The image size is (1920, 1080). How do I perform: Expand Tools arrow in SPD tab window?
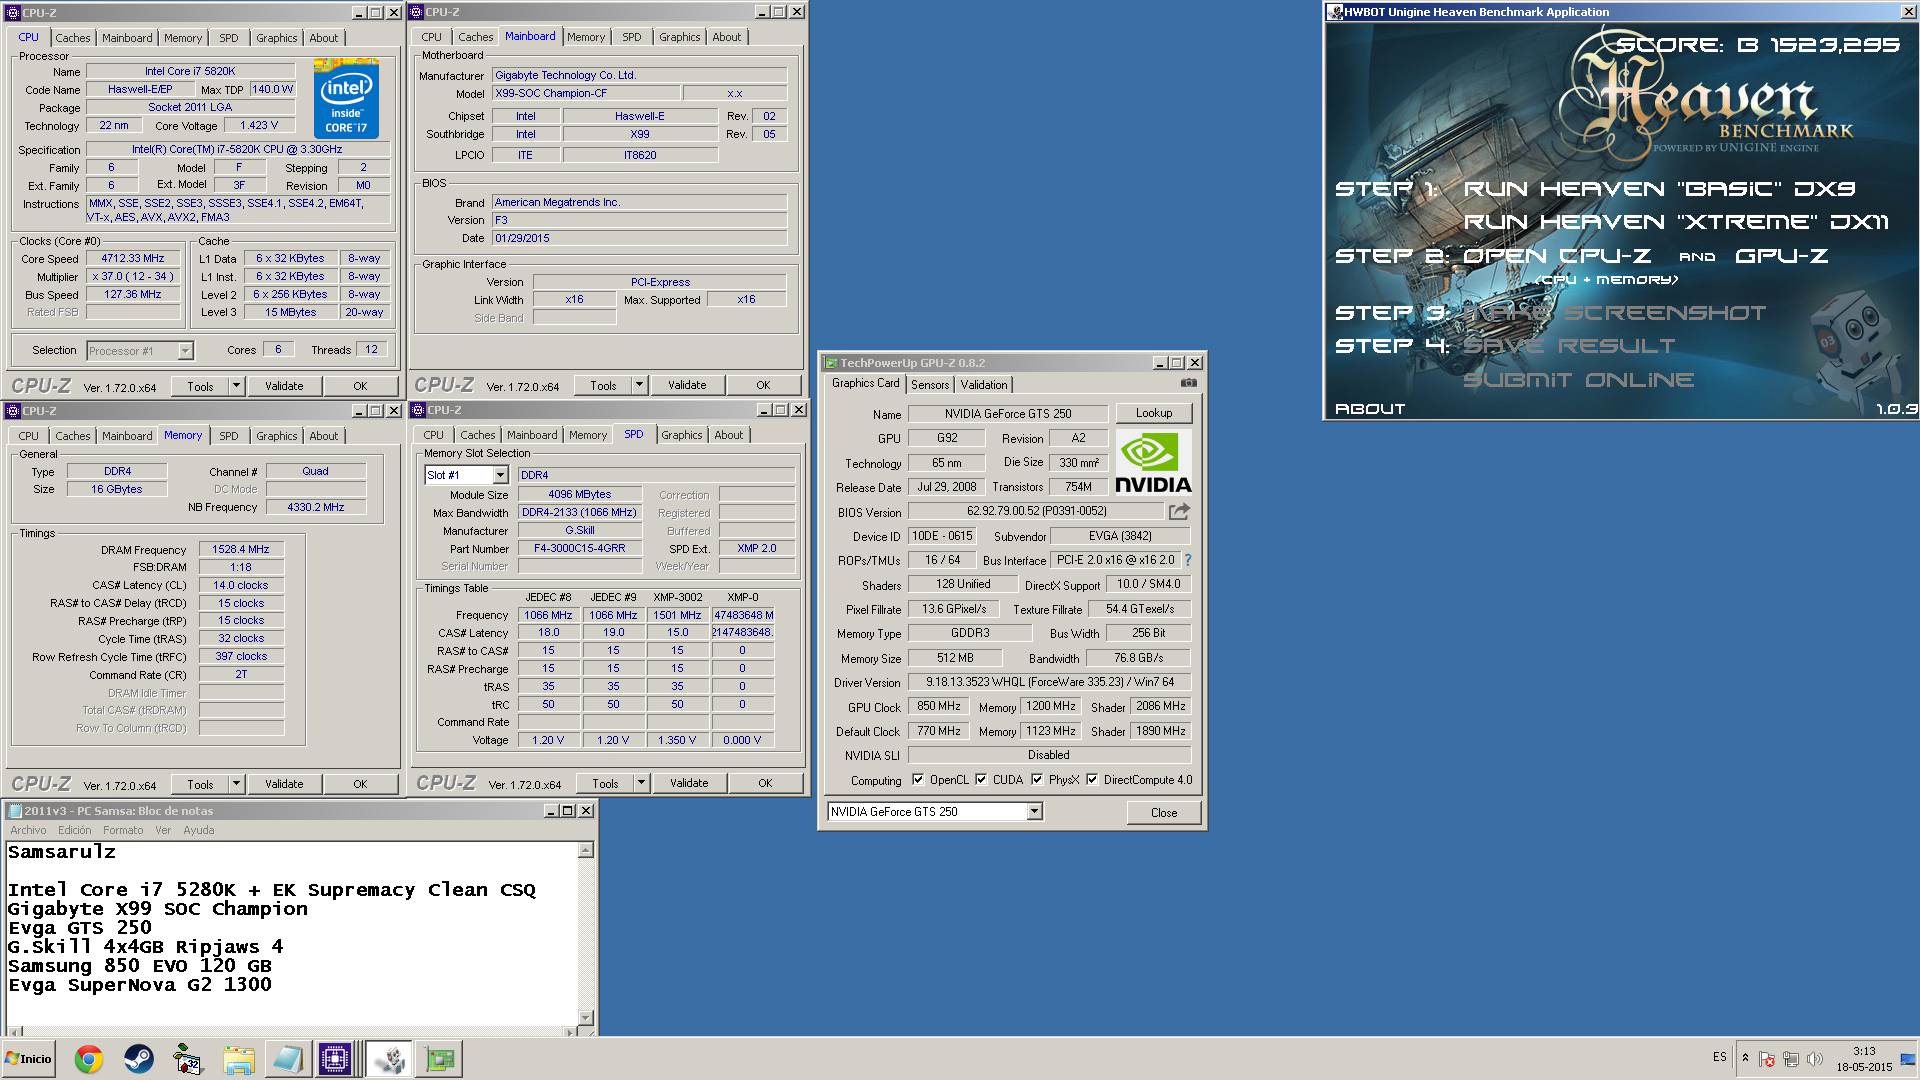641,783
